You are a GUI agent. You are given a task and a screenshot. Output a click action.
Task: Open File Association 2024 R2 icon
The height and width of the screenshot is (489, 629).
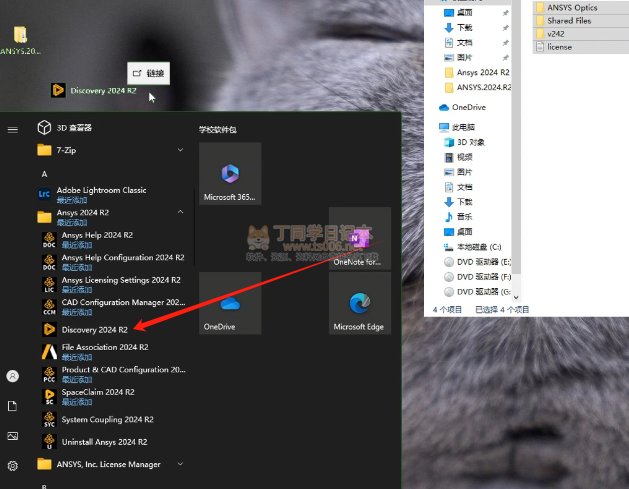tap(49, 352)
